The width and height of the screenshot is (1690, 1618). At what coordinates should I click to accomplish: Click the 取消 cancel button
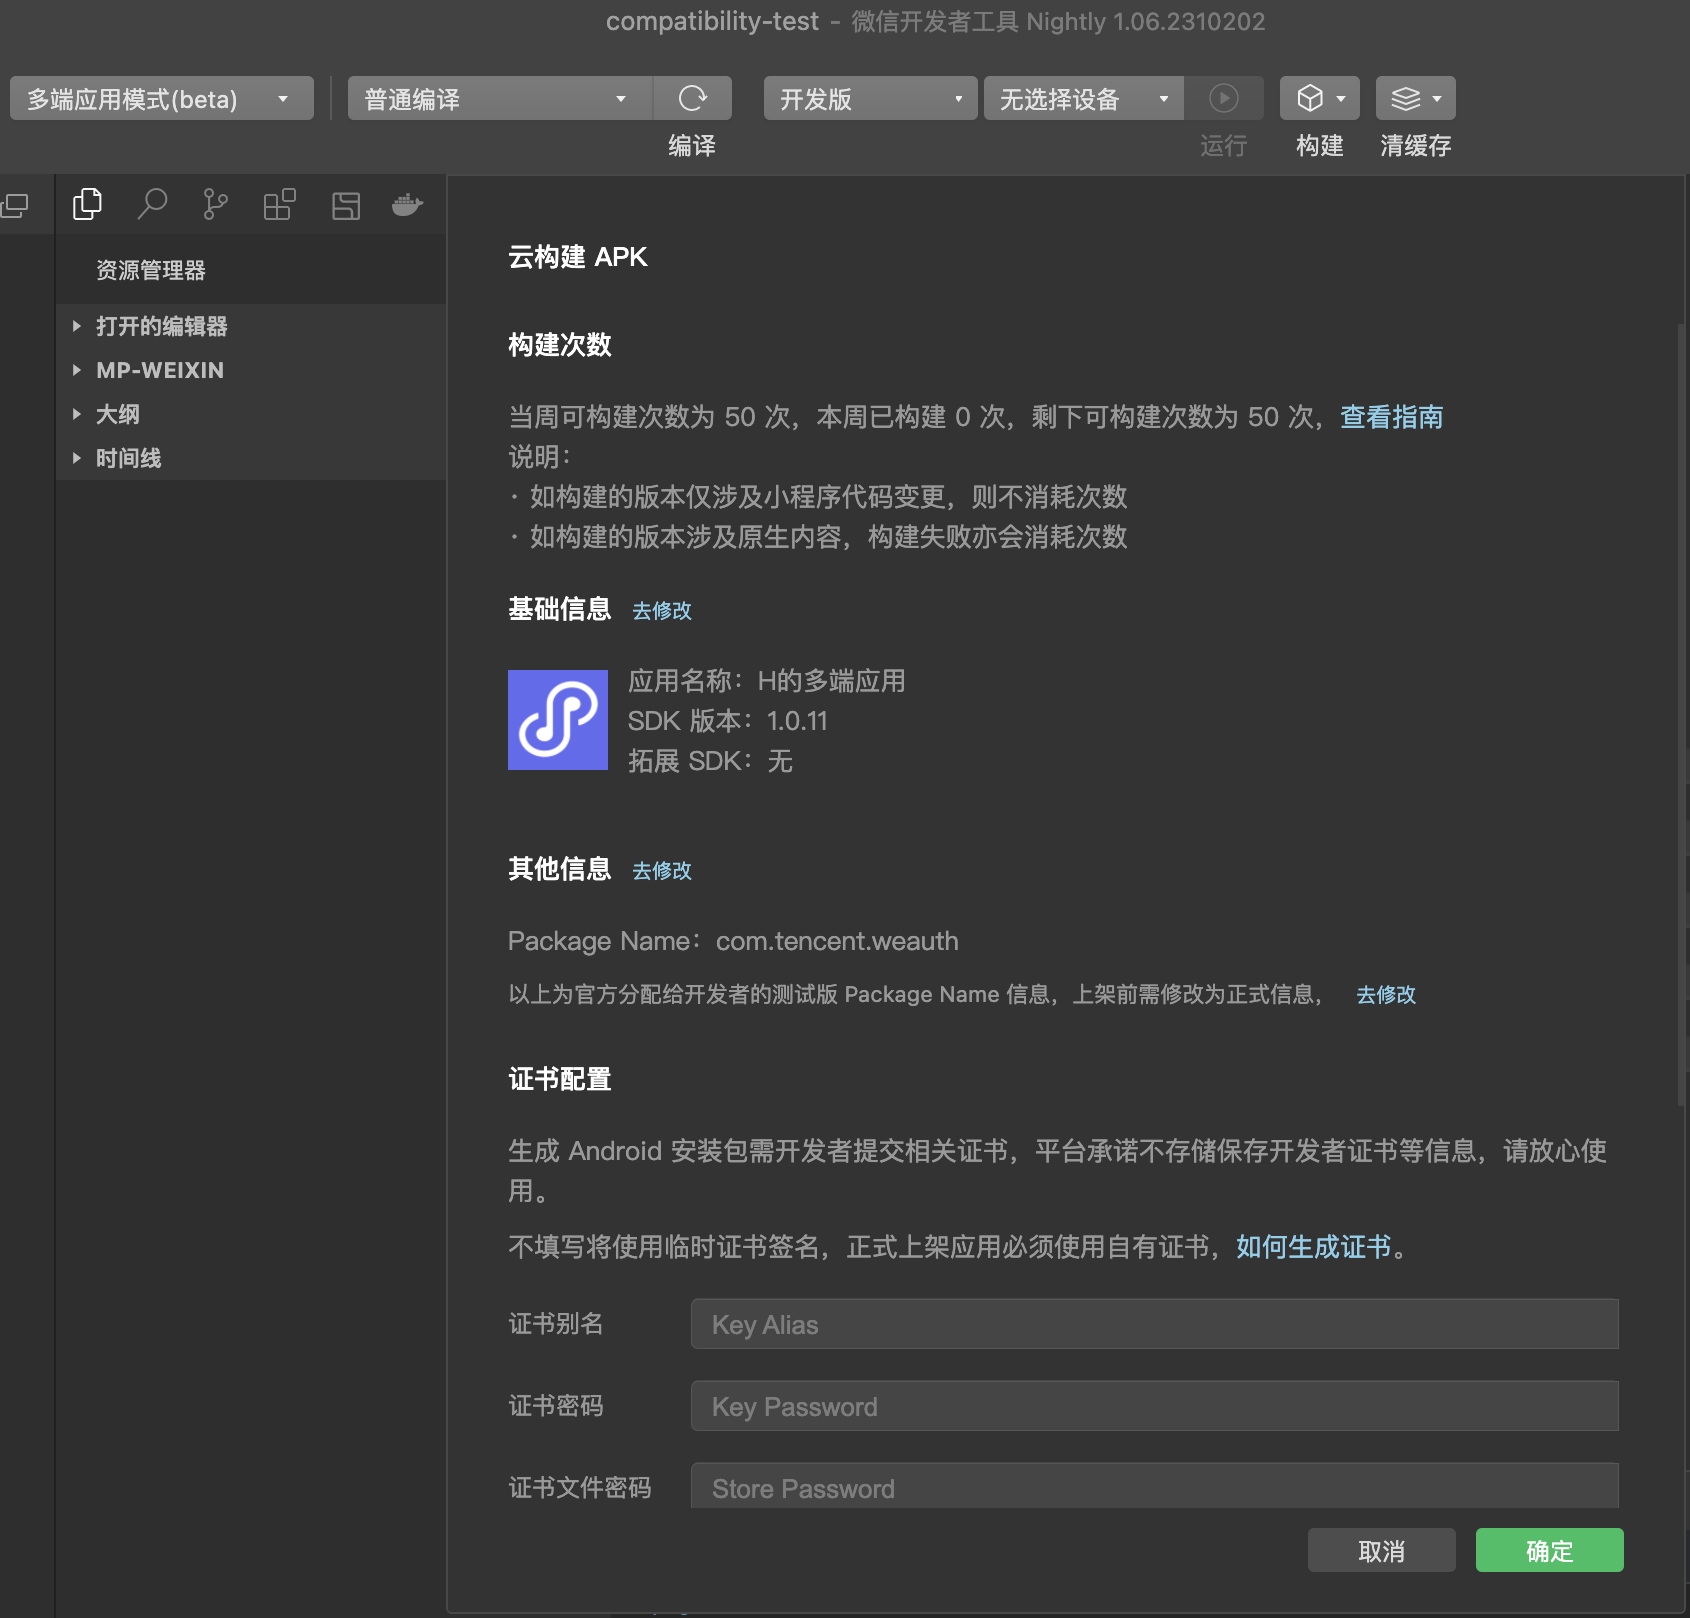point(1382,1550)
